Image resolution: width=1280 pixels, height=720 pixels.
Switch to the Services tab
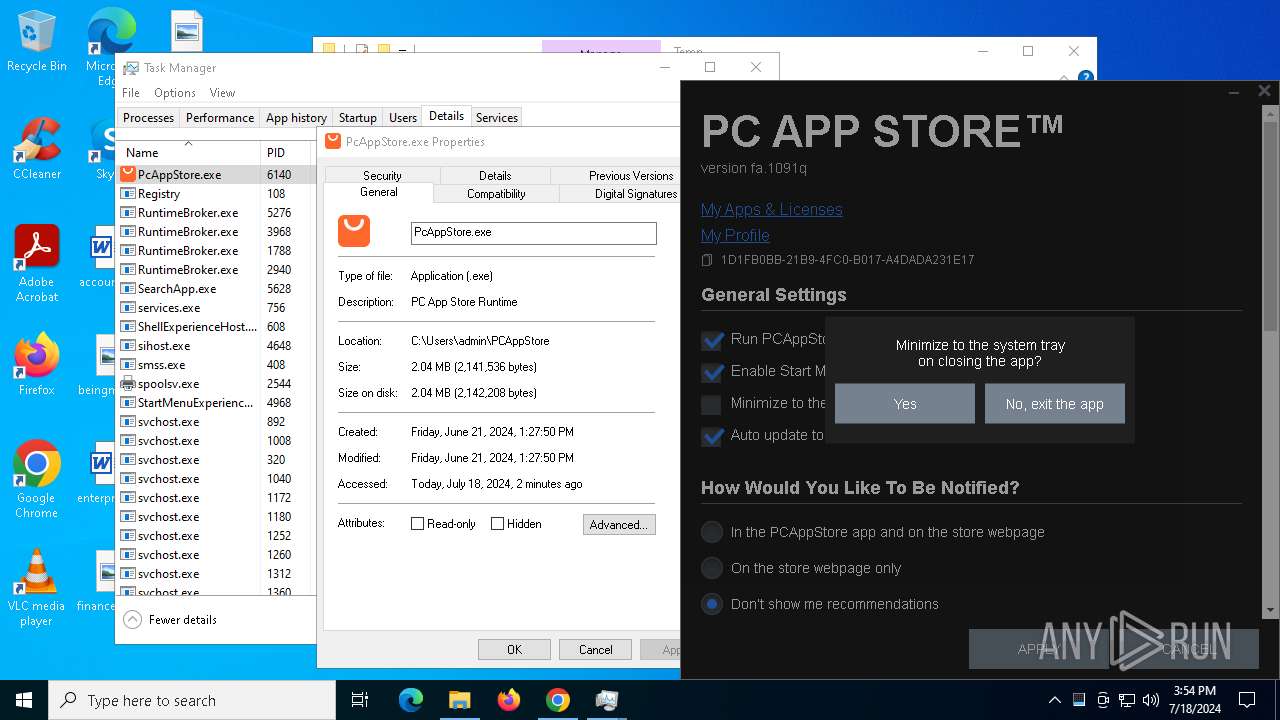[x=497, y=117]
